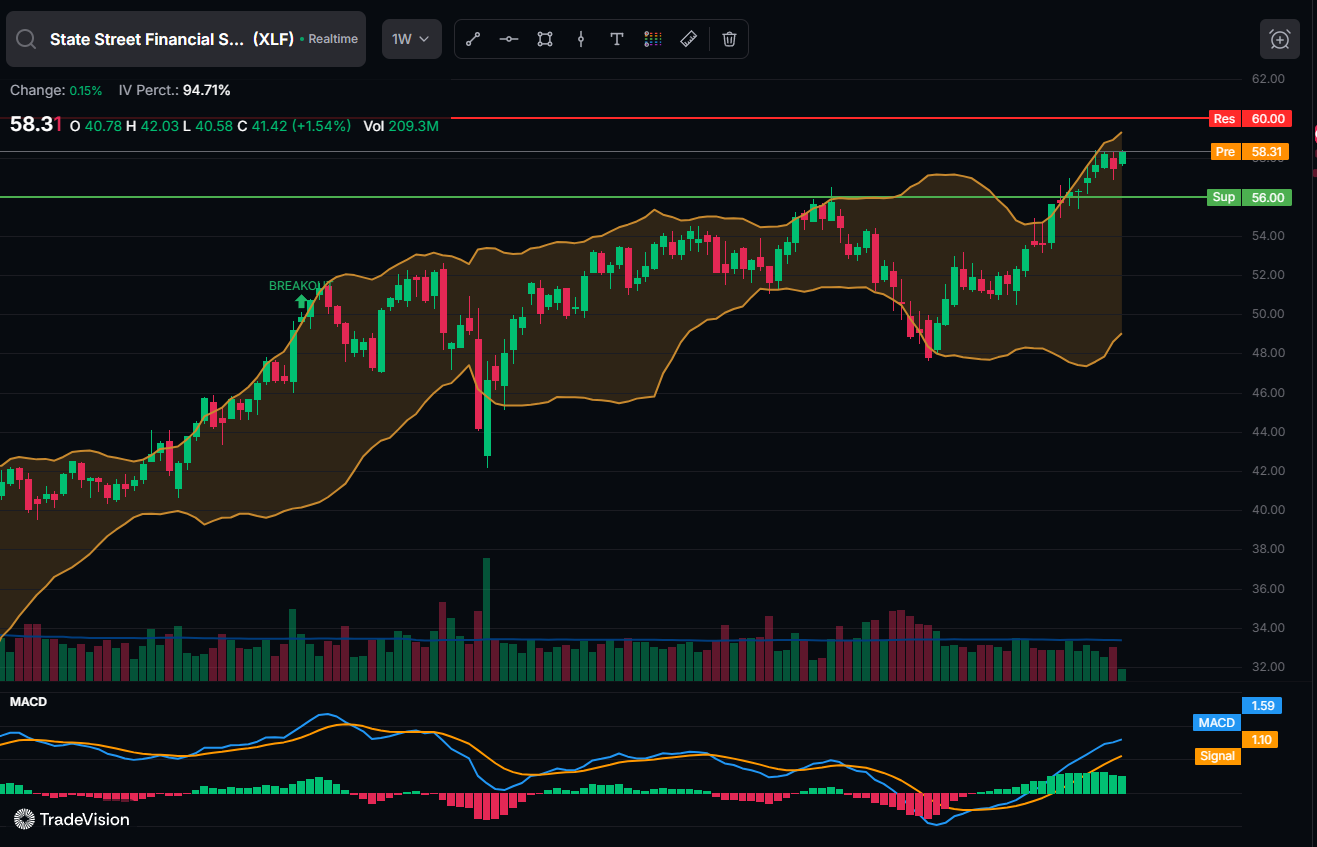Click the 44.00 price axis label
The height and width of the screenshot is (847, 1317).
(1268, 432)
